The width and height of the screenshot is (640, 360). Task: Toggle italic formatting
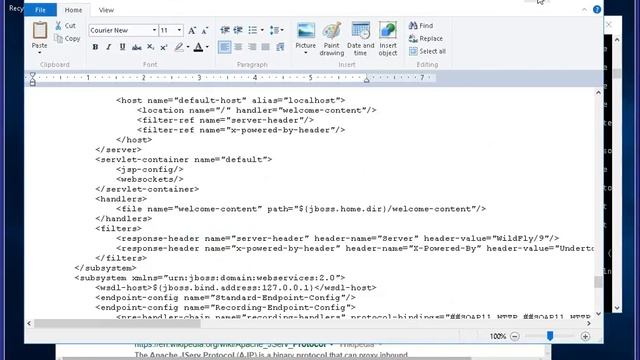(109, 47)
